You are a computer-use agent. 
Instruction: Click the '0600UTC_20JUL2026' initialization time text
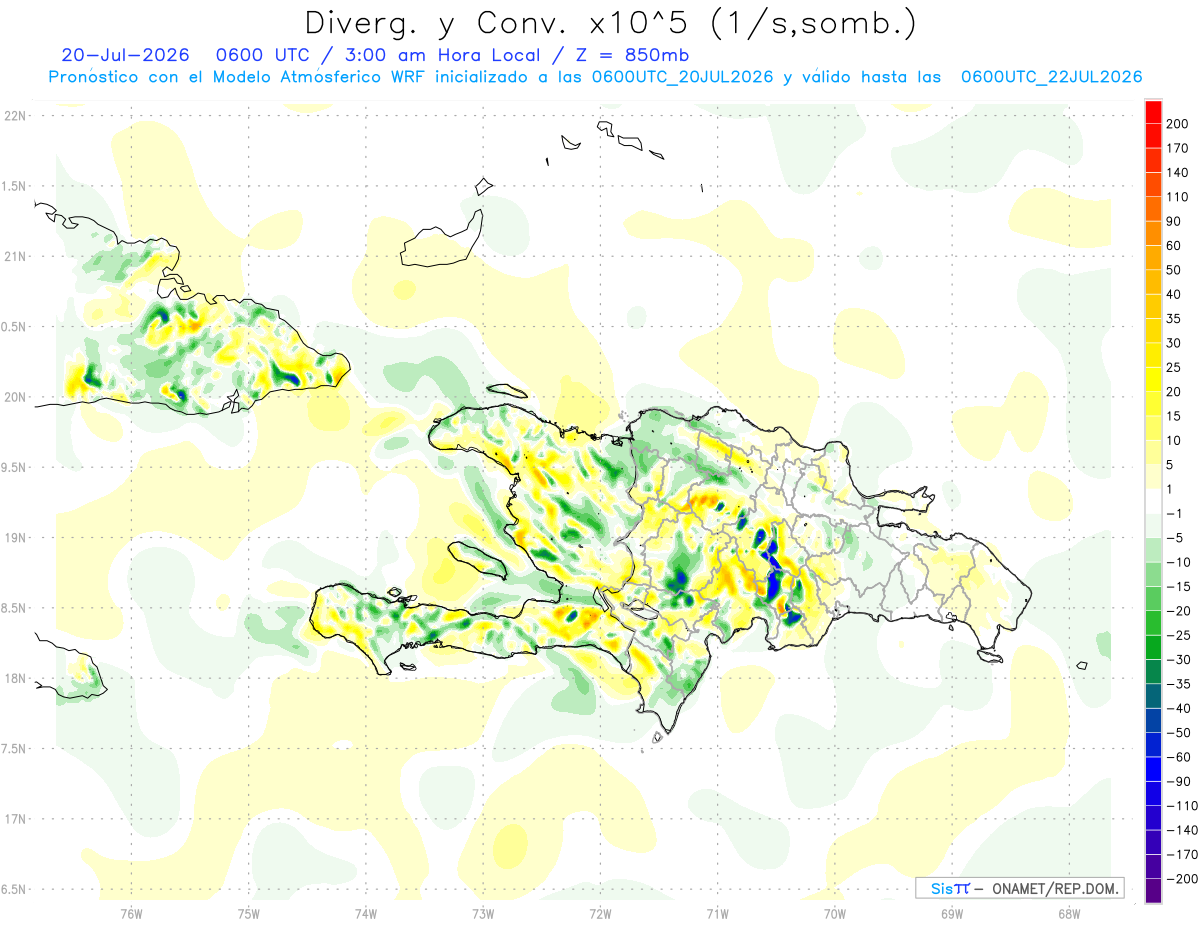coord(683,77)
